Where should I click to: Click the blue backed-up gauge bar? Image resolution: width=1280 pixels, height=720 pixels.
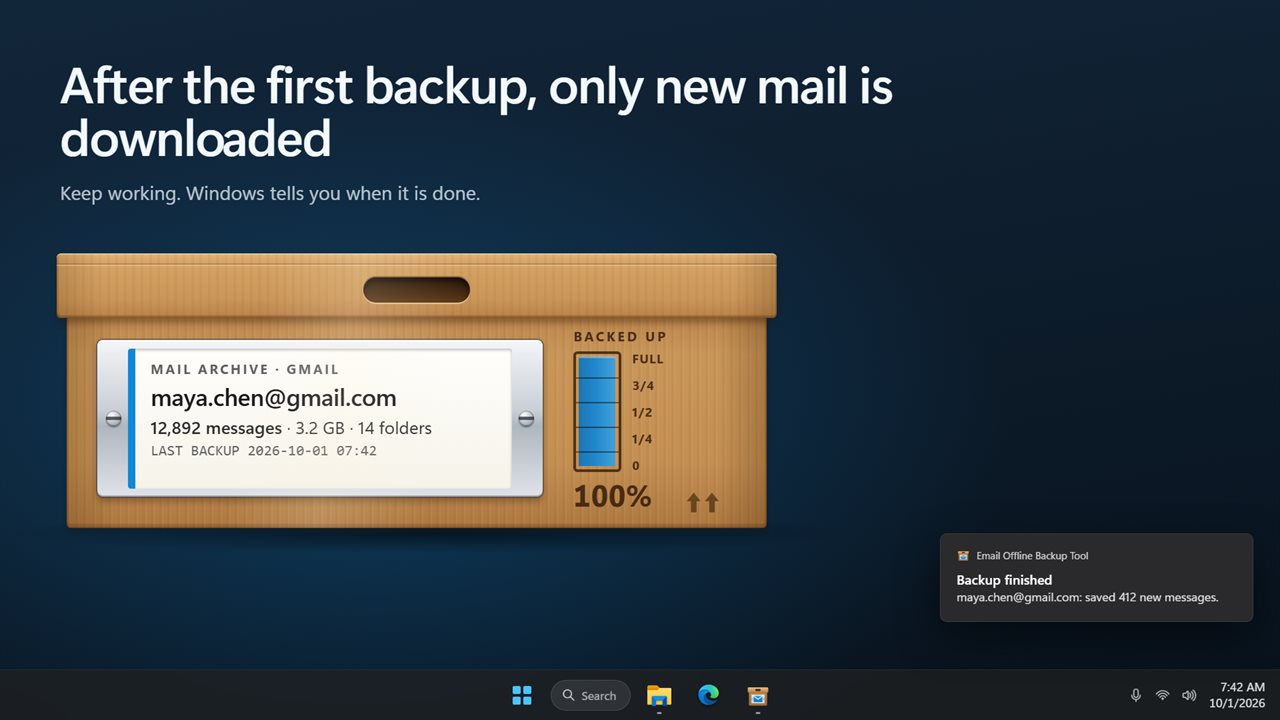pyautogui.click(x=597, y=411)
